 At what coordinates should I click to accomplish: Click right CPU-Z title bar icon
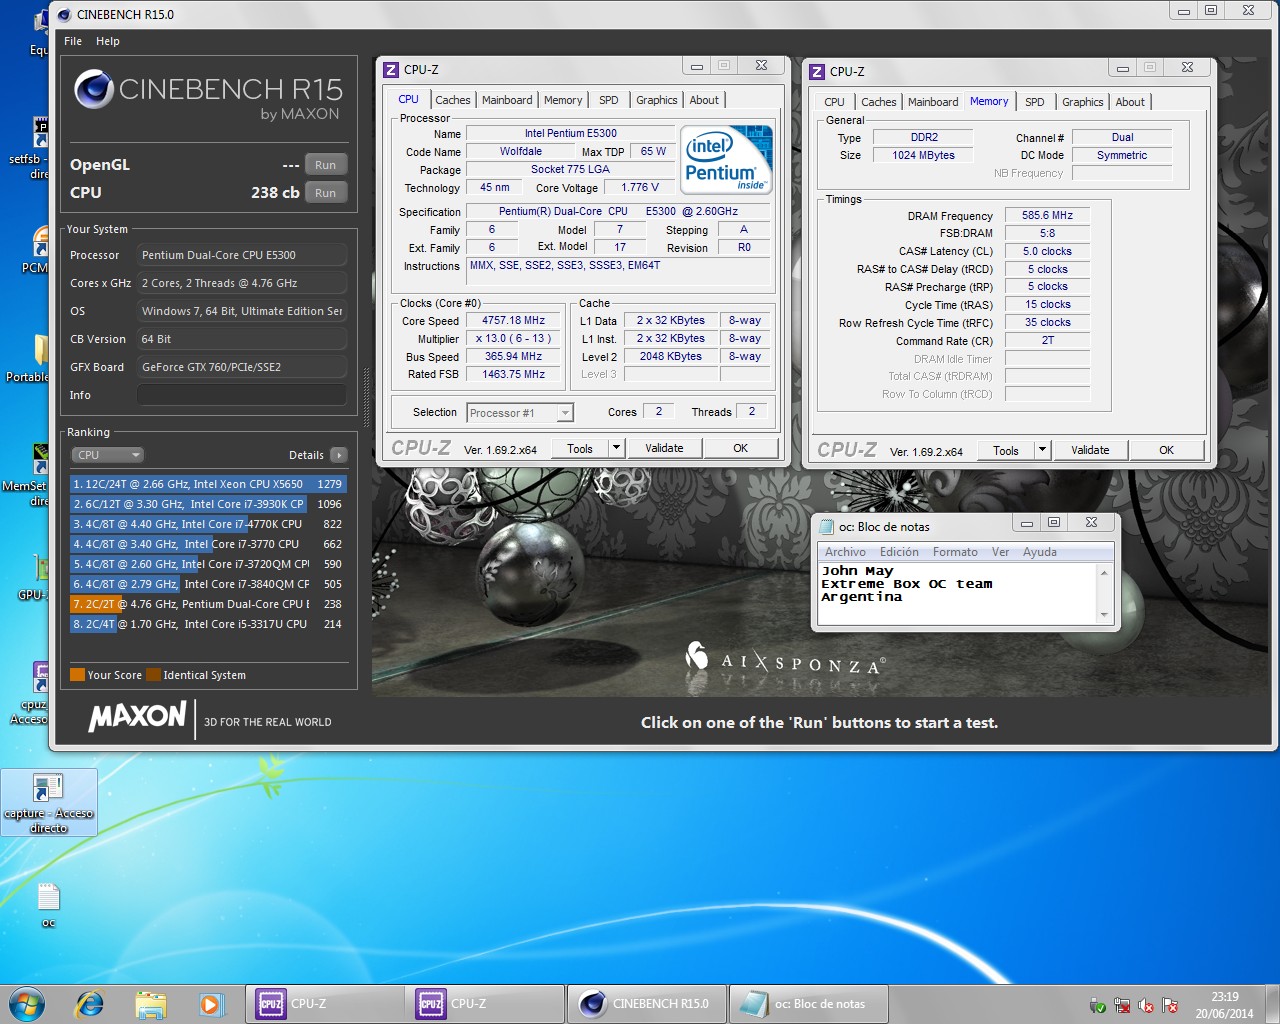pos(817,72)
